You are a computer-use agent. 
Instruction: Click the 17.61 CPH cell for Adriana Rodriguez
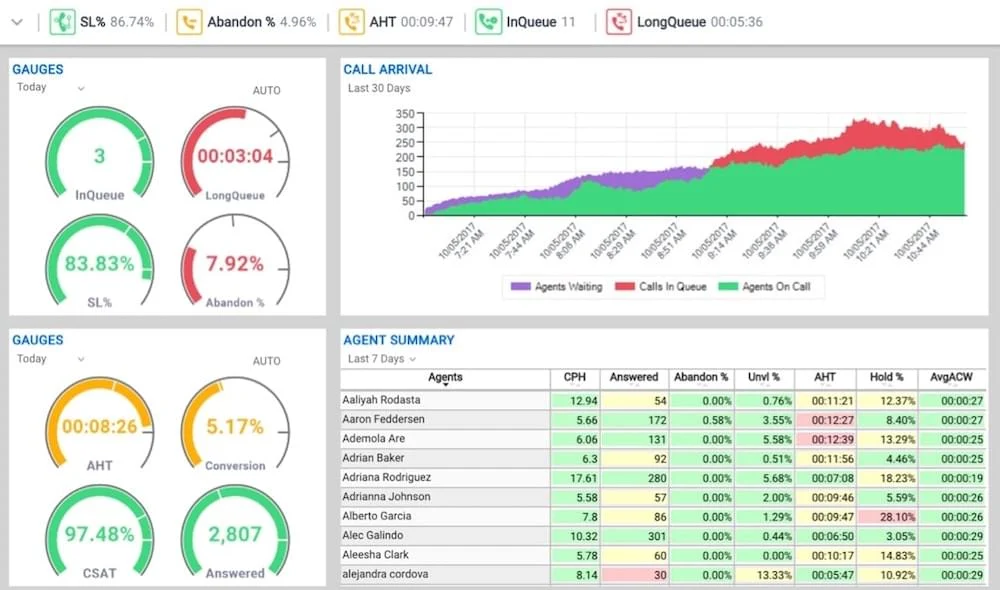point(575,478)
